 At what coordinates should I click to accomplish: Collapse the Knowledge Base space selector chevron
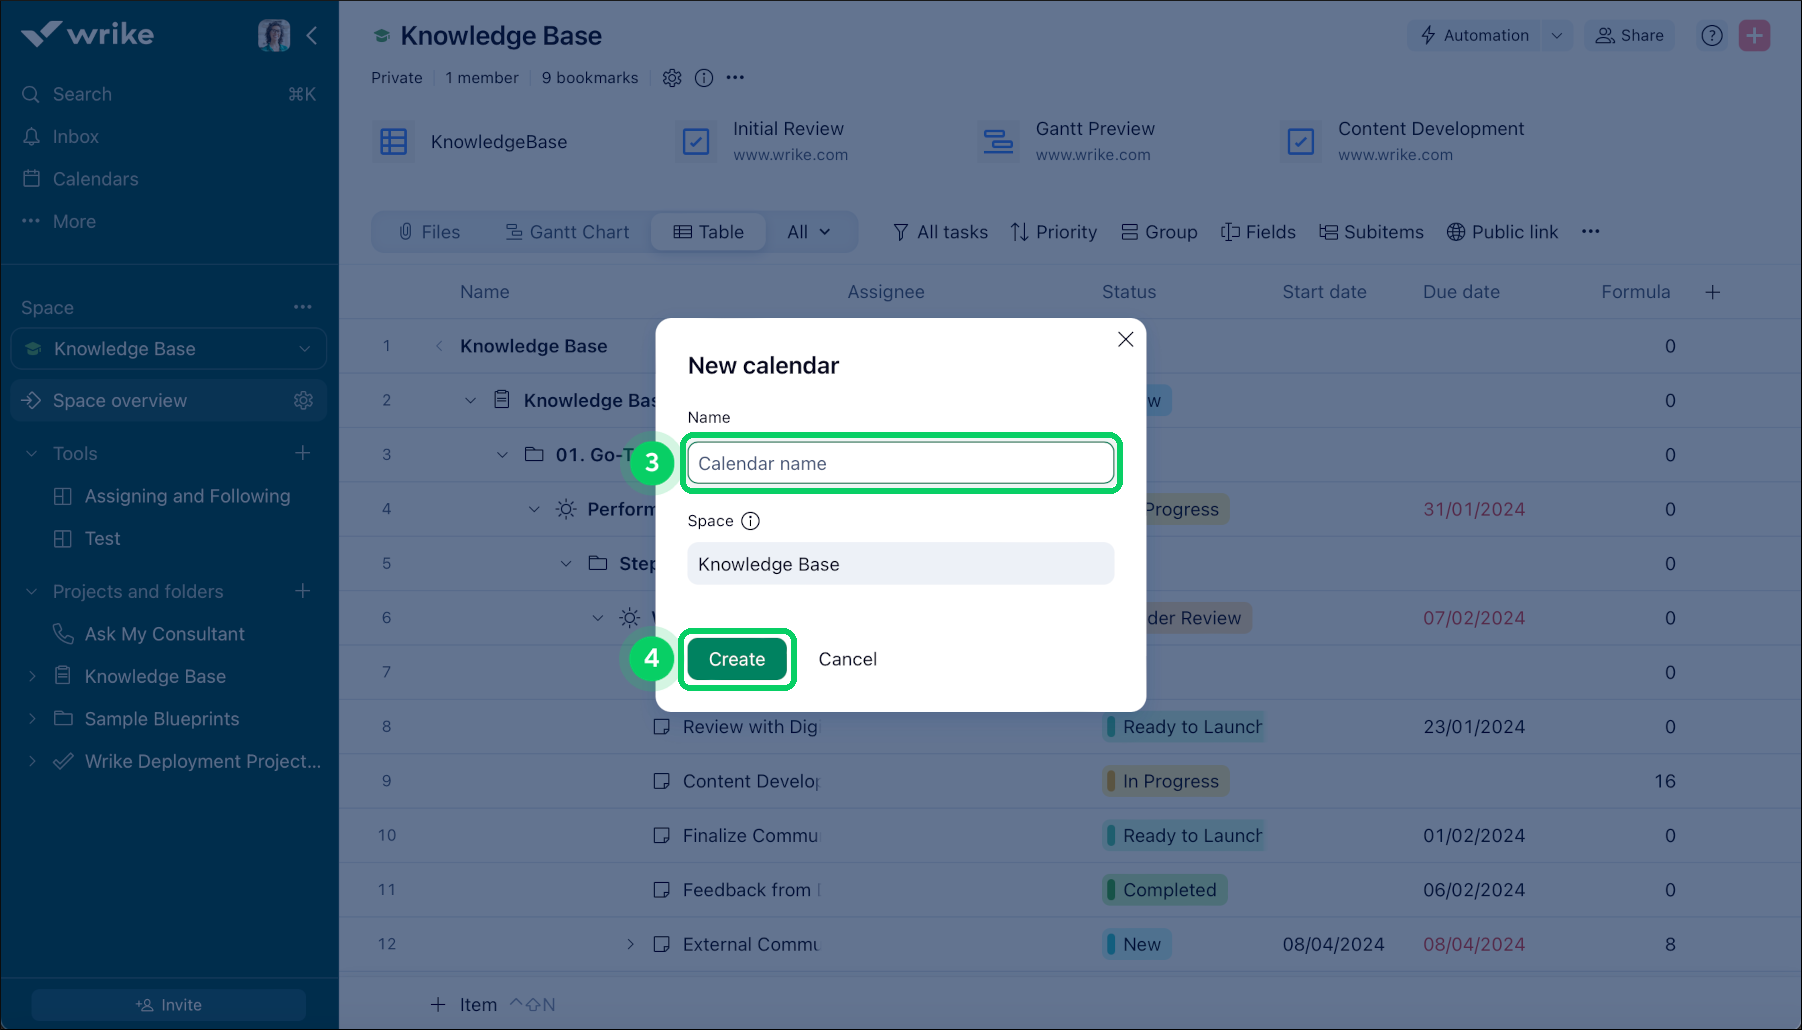tap(305, 348)
